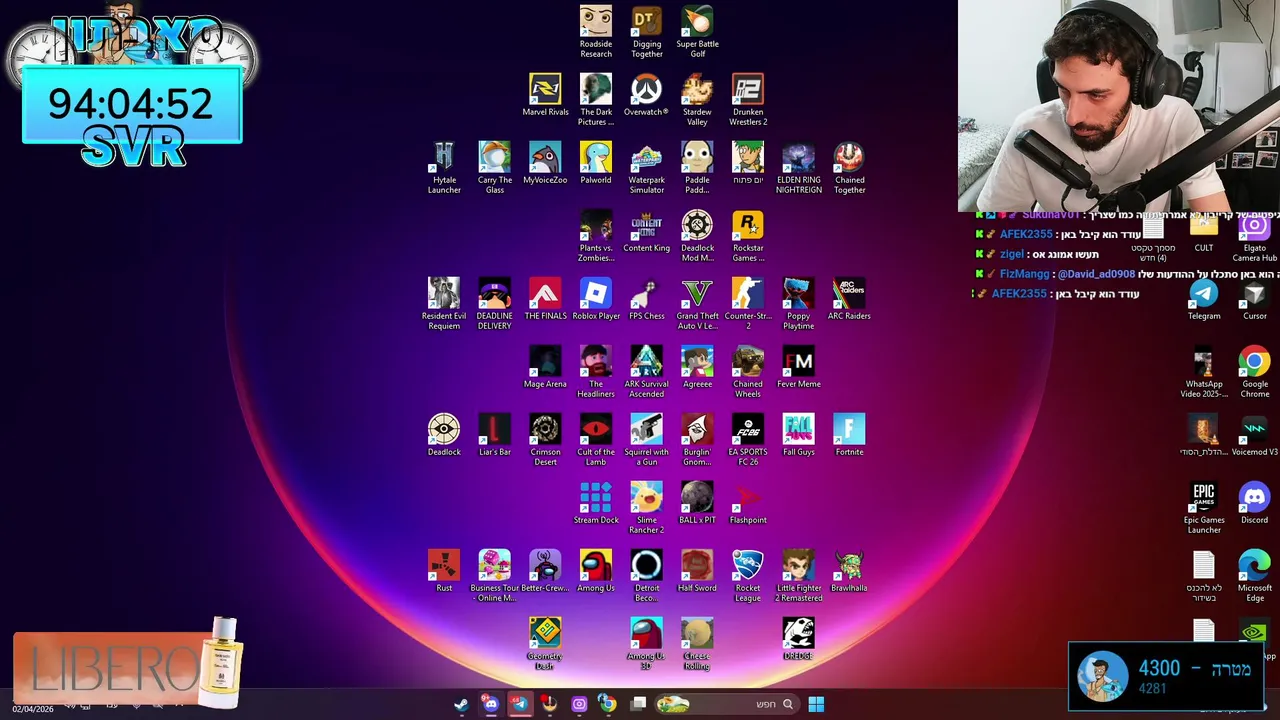Select the Resident Evil Requiem icon
The width and height of the screenshot is (1280, 720).
coord(444,303)
